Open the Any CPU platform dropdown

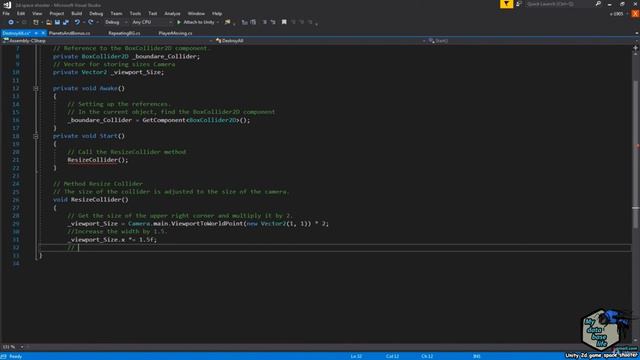[x=151, y=22]
